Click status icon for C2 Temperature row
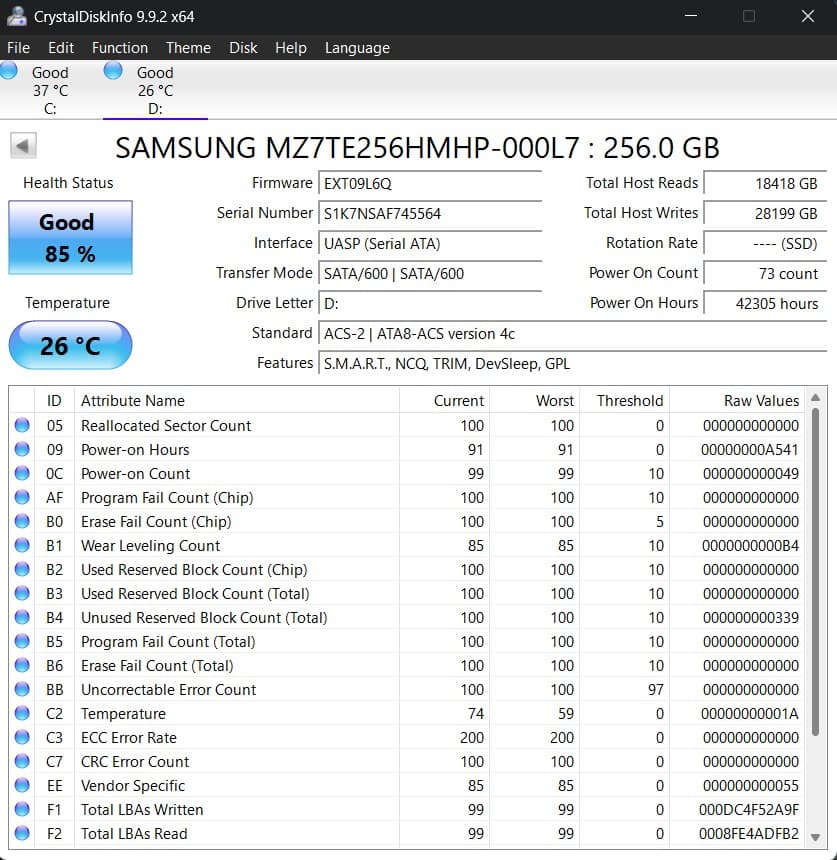Screen dimensions: 837x860 [x=22, y=713]
